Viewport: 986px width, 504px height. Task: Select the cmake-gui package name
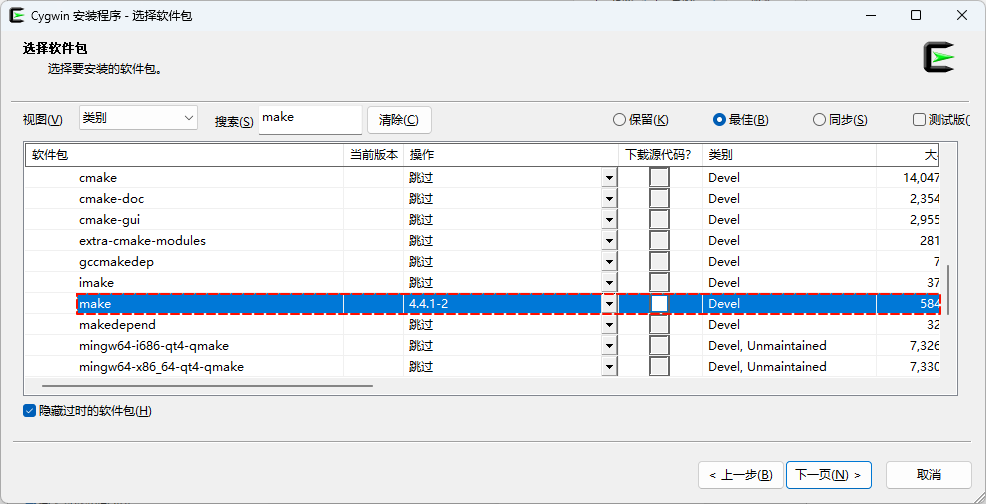click(x=109, y=220)
